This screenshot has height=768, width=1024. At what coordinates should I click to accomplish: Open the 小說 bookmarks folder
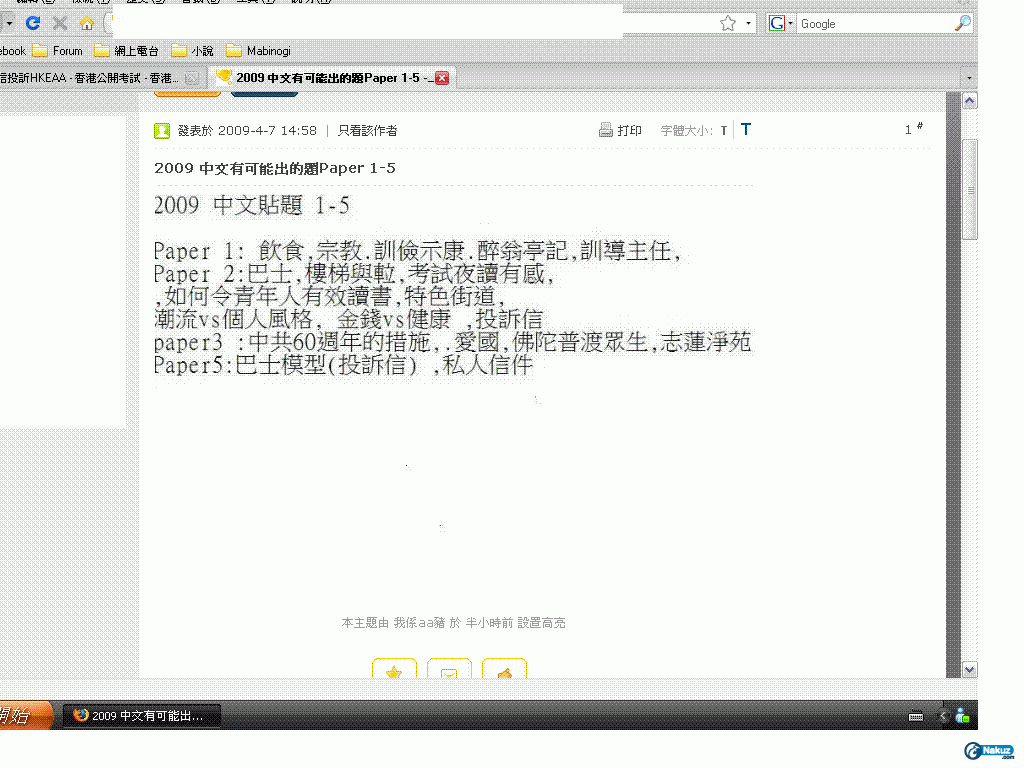click(x=193, y=51)
